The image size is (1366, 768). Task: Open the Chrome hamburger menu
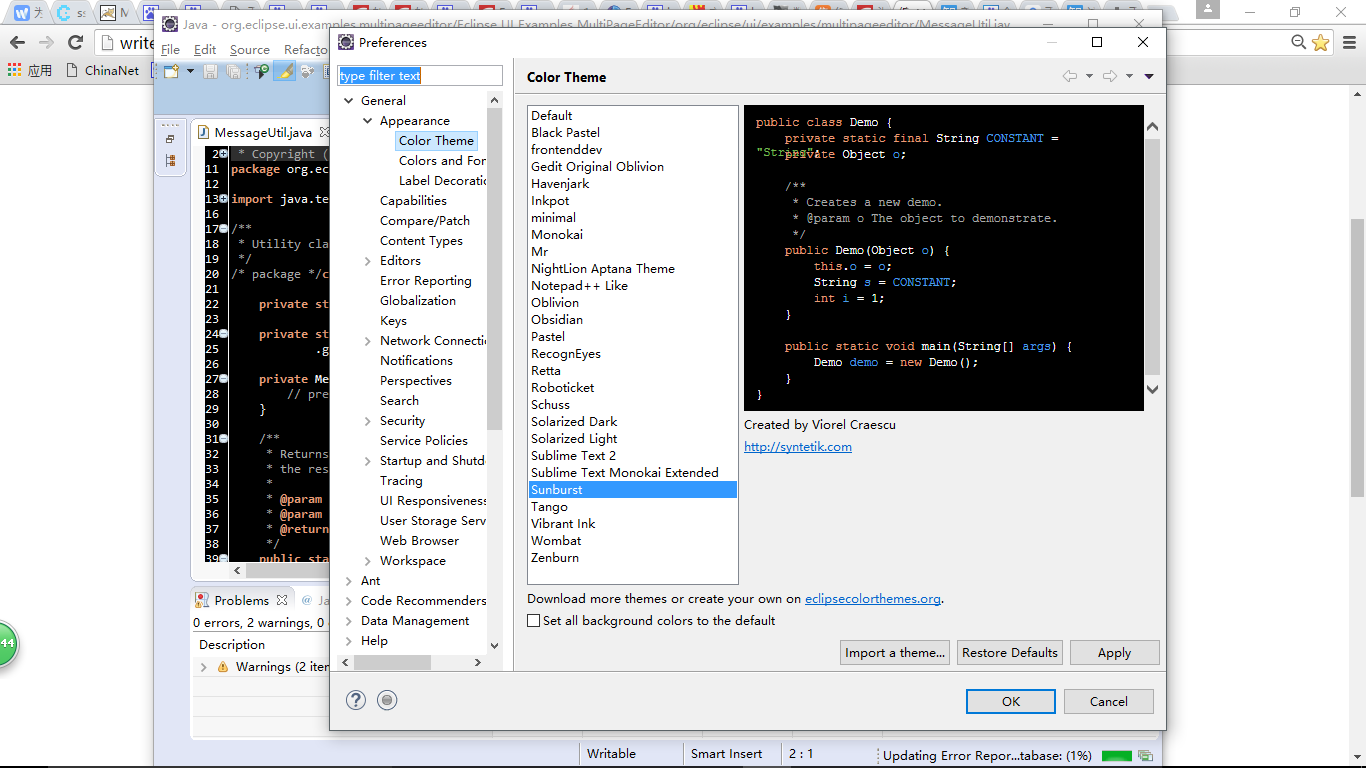coord(1347,42)
